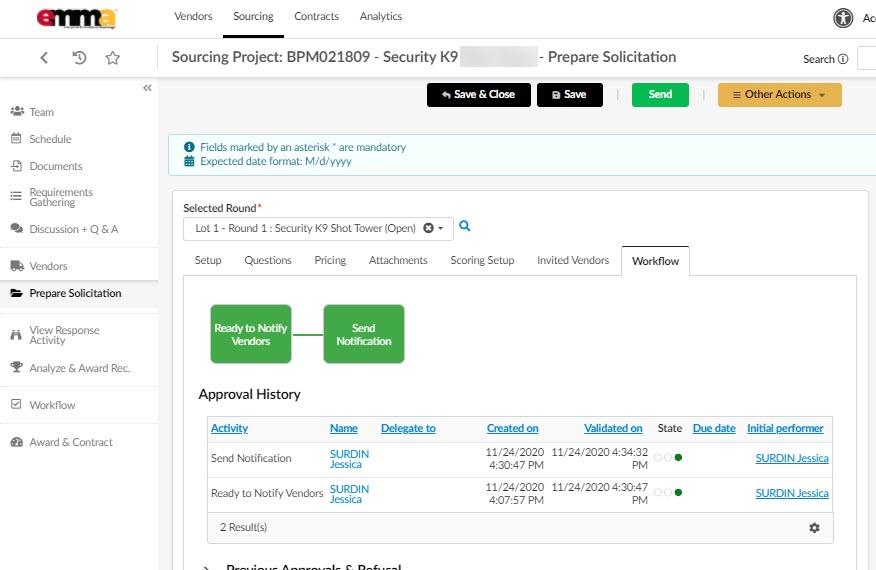Click the Ready to Notify Vendors workflow box
Screen dimensions: 876x570
(x=251, y=334)
